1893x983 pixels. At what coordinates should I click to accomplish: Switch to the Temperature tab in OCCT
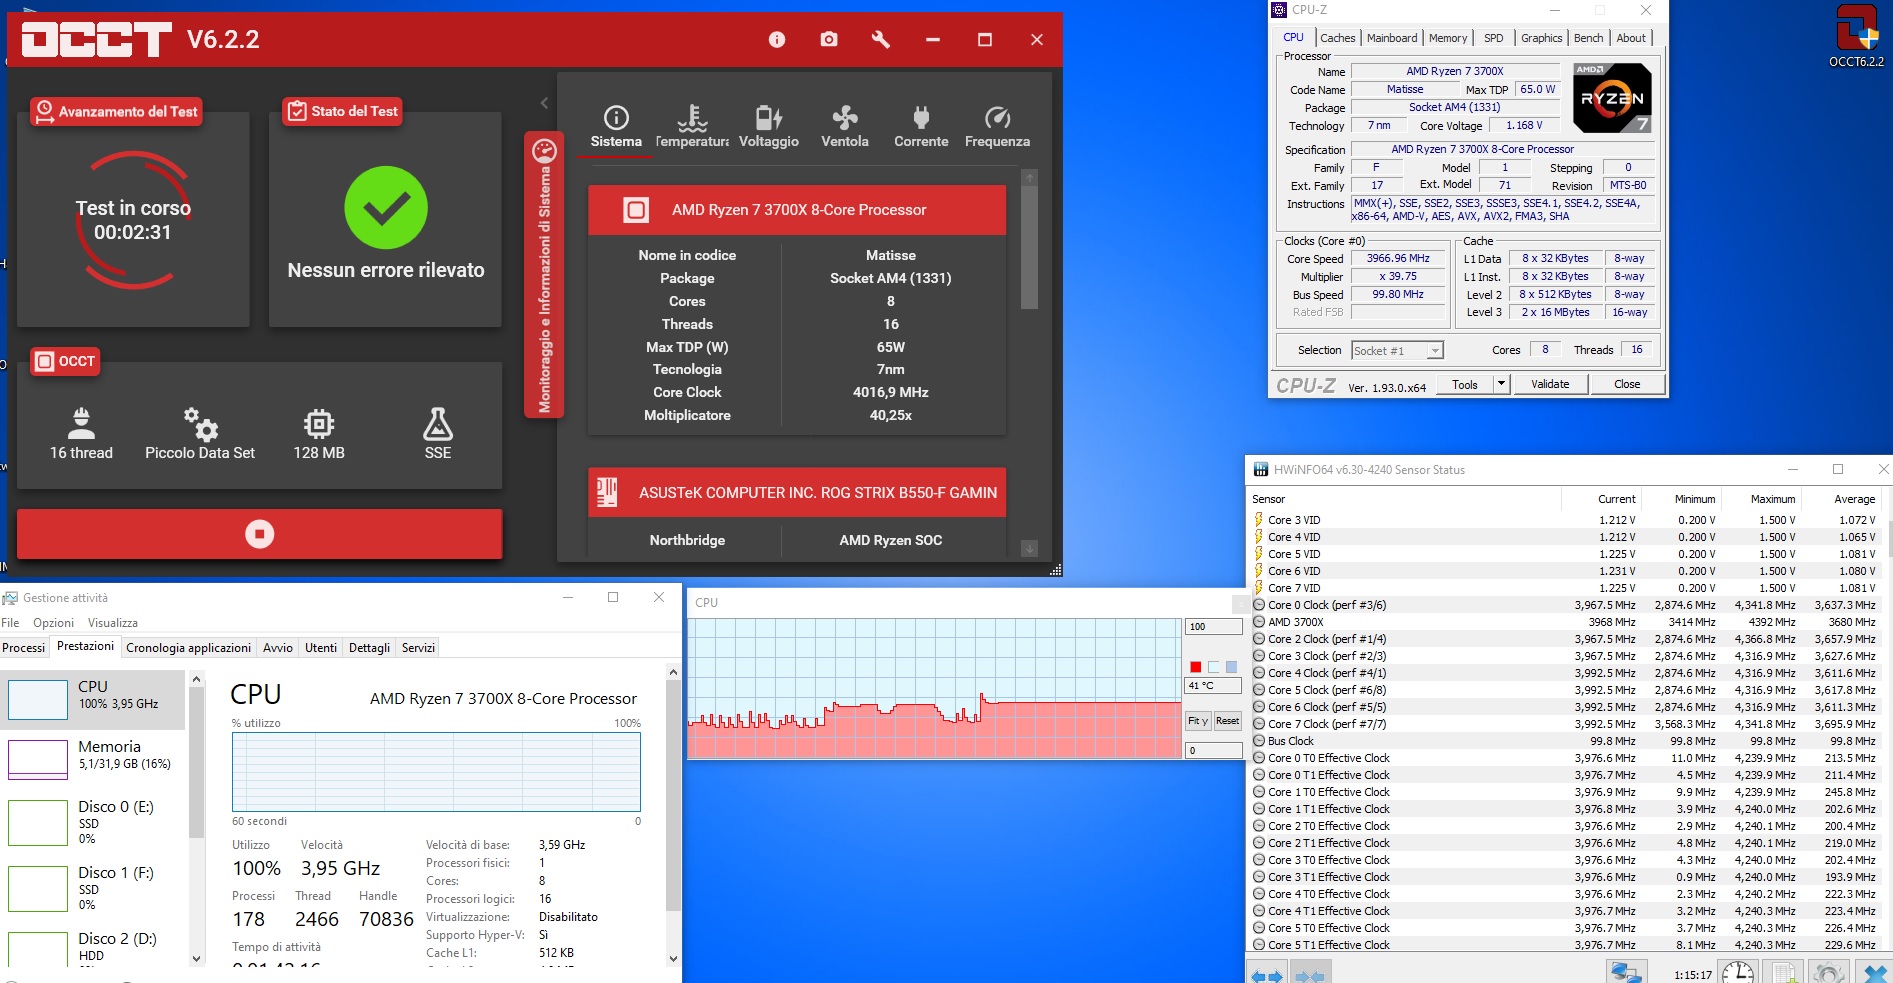pos(692,127)
